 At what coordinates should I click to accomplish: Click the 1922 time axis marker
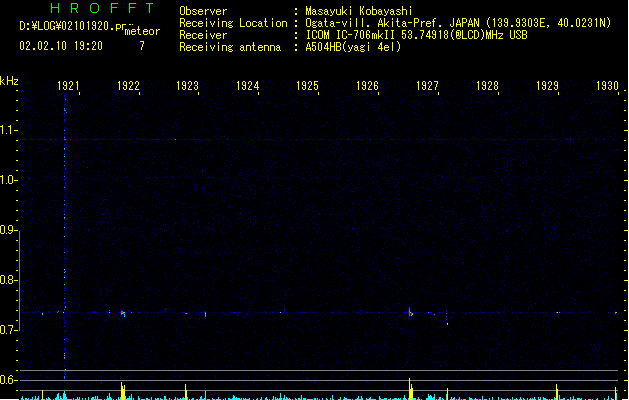pyautogui.click(x=128, y=86)
